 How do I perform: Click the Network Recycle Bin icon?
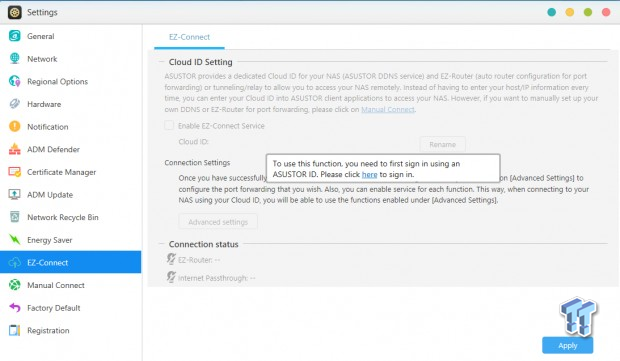tap(15, 217)
